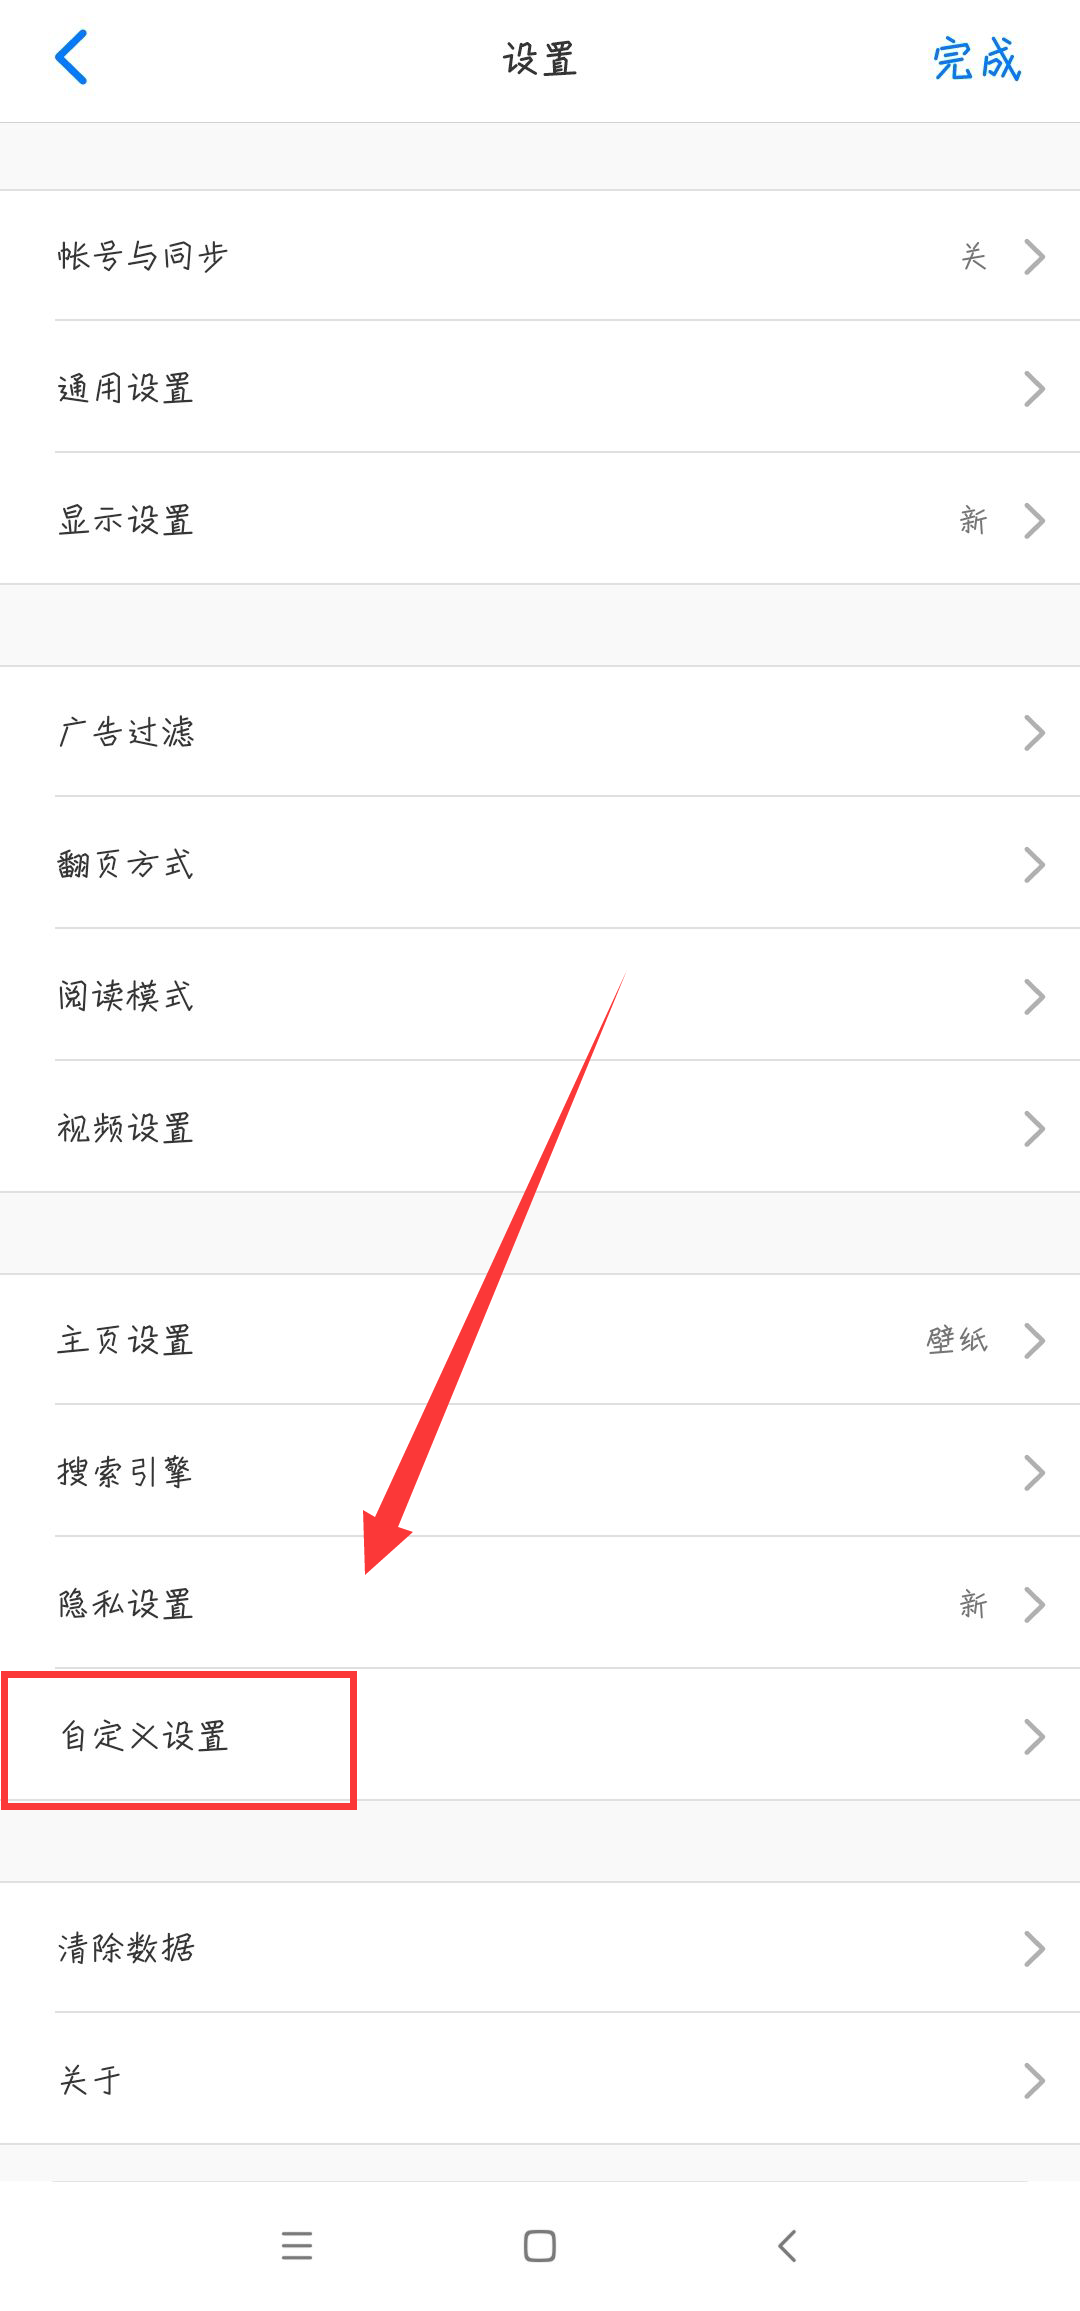Tap the Android recent apps menu icon
Viewport: 1080px width, 2311px height.
(297, 2245)
